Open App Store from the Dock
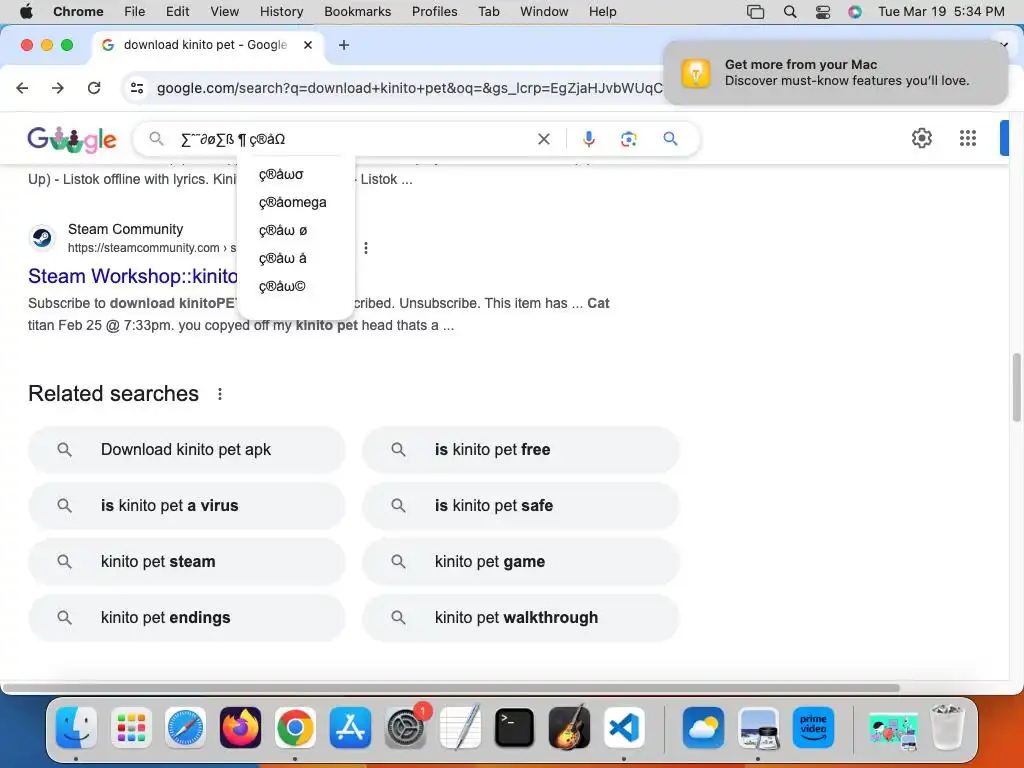Screen dimensions: 1024x768 point(350,728)
